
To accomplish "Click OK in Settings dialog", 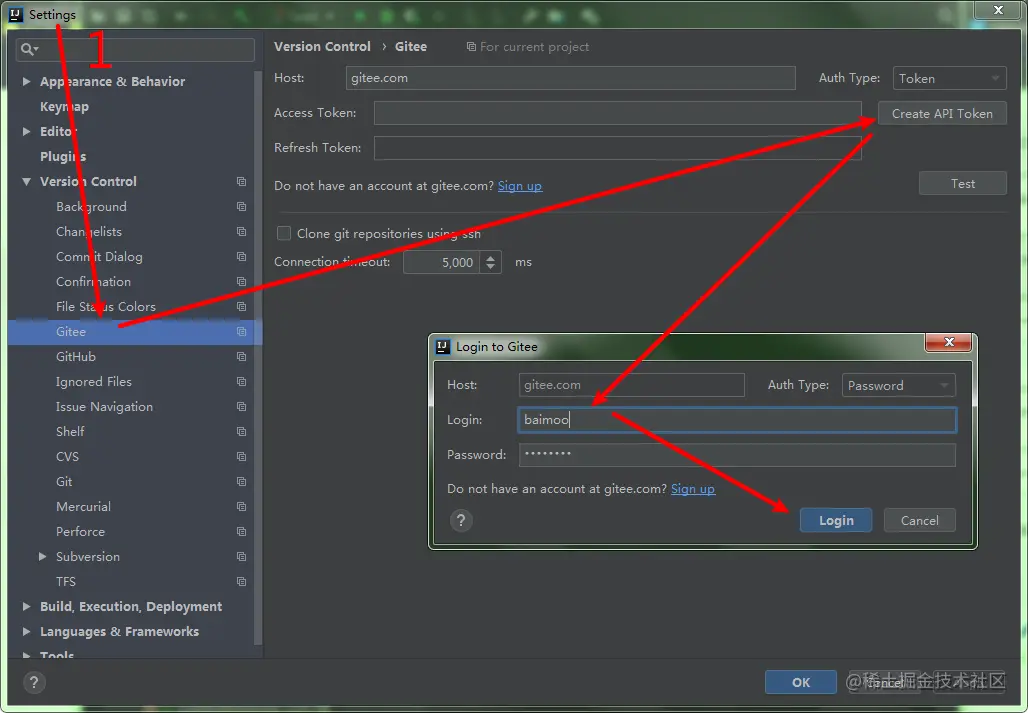I will pyautogui.click(x=801, y=682).
